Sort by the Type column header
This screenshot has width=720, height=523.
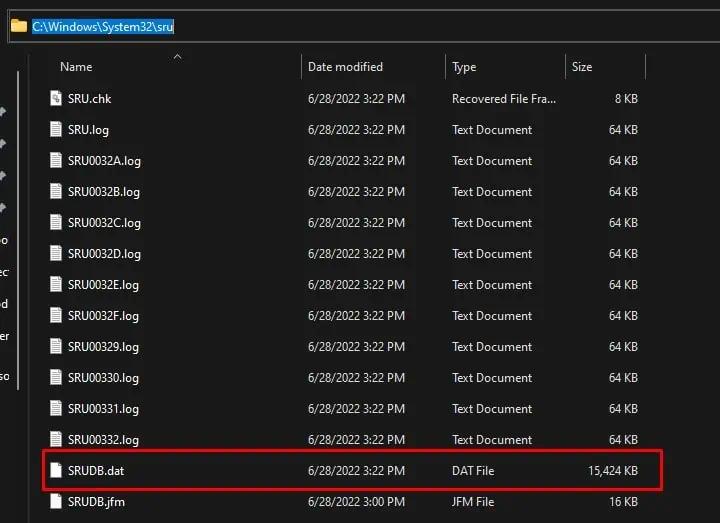pyautogui.click(x=464, y=67)
